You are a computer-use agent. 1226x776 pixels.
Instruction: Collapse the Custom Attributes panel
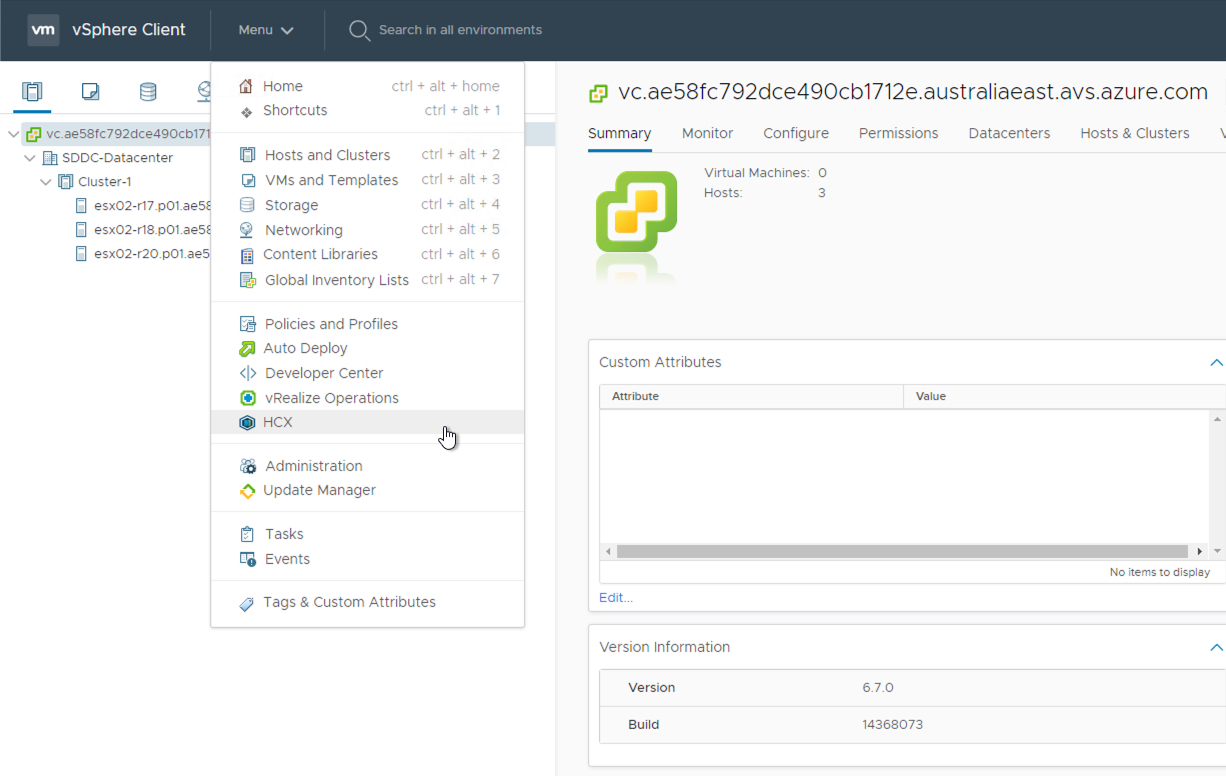[x=1216, y=362]
